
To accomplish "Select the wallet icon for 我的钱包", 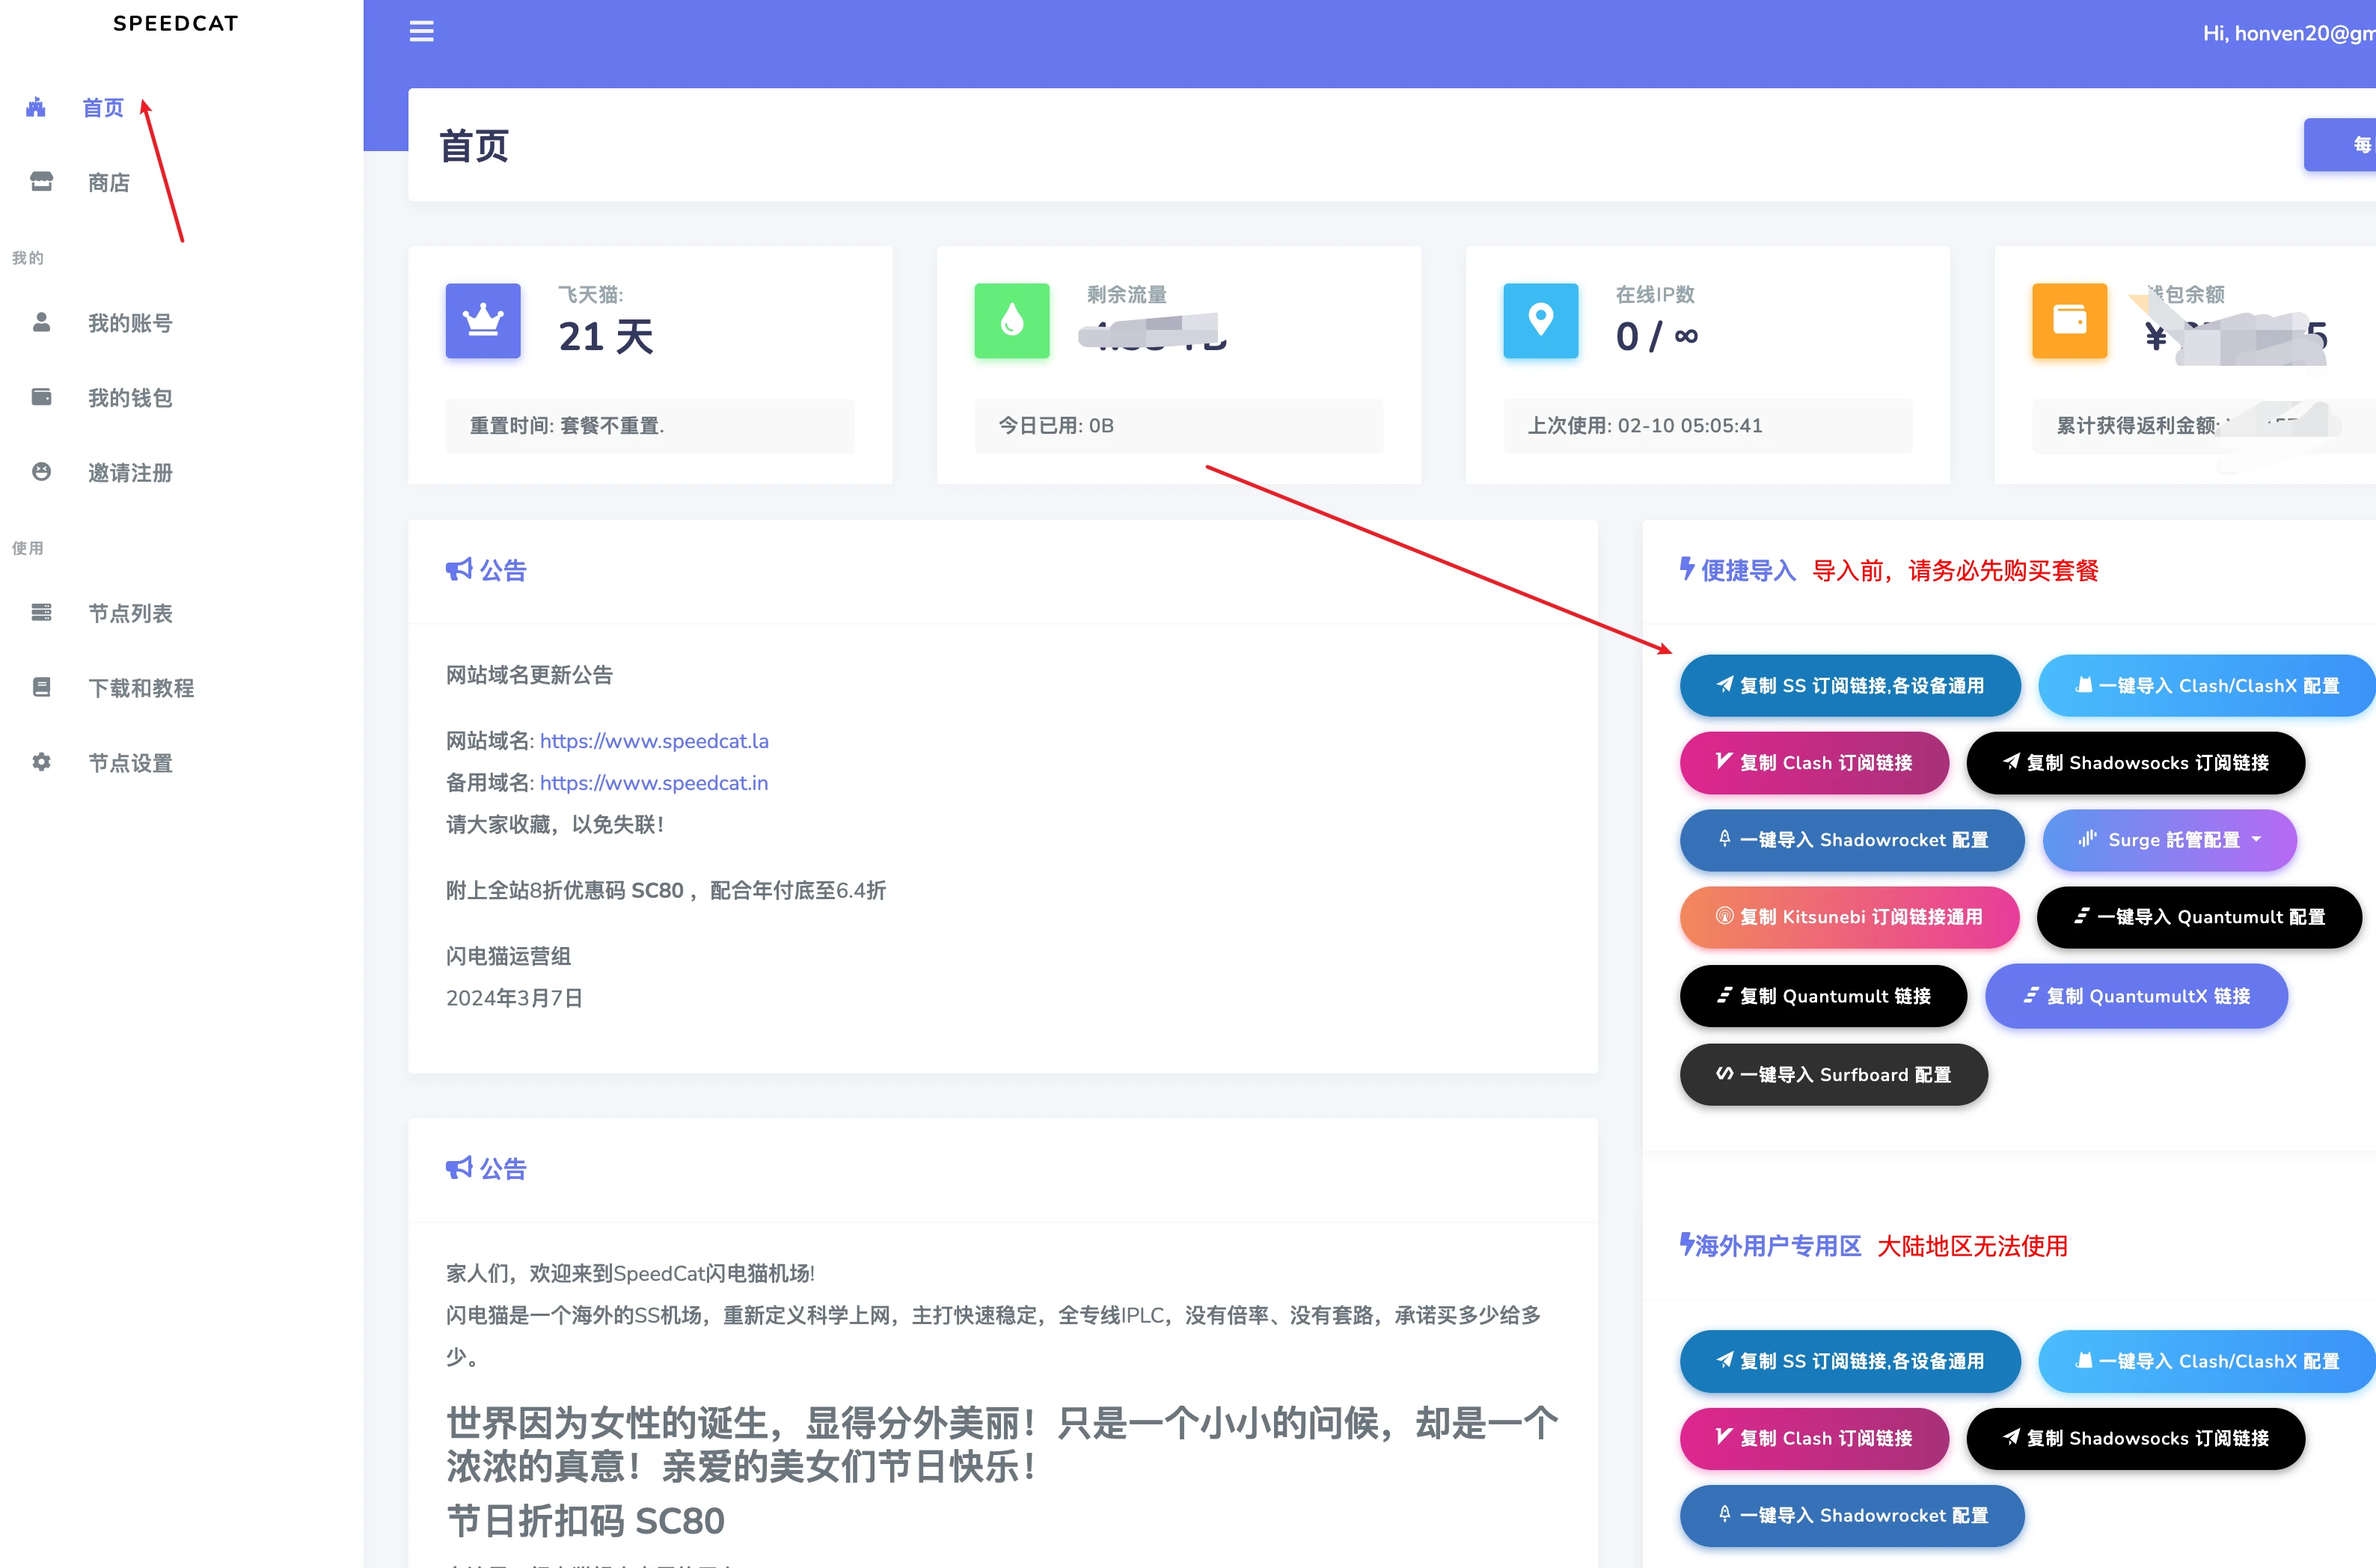I will (x=41, y=397).
